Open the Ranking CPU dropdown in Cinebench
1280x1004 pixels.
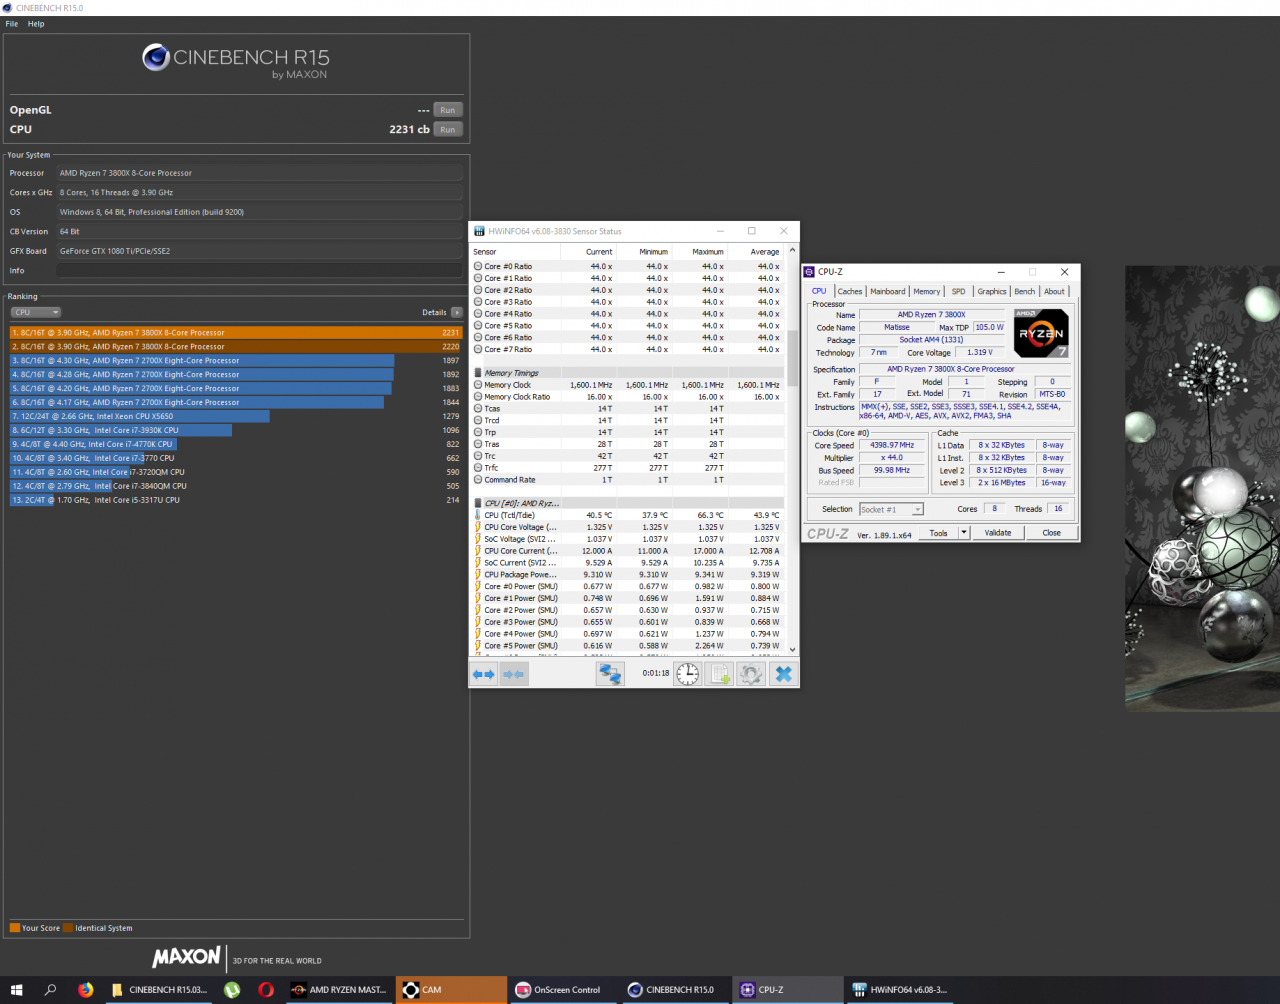(37, 312)
